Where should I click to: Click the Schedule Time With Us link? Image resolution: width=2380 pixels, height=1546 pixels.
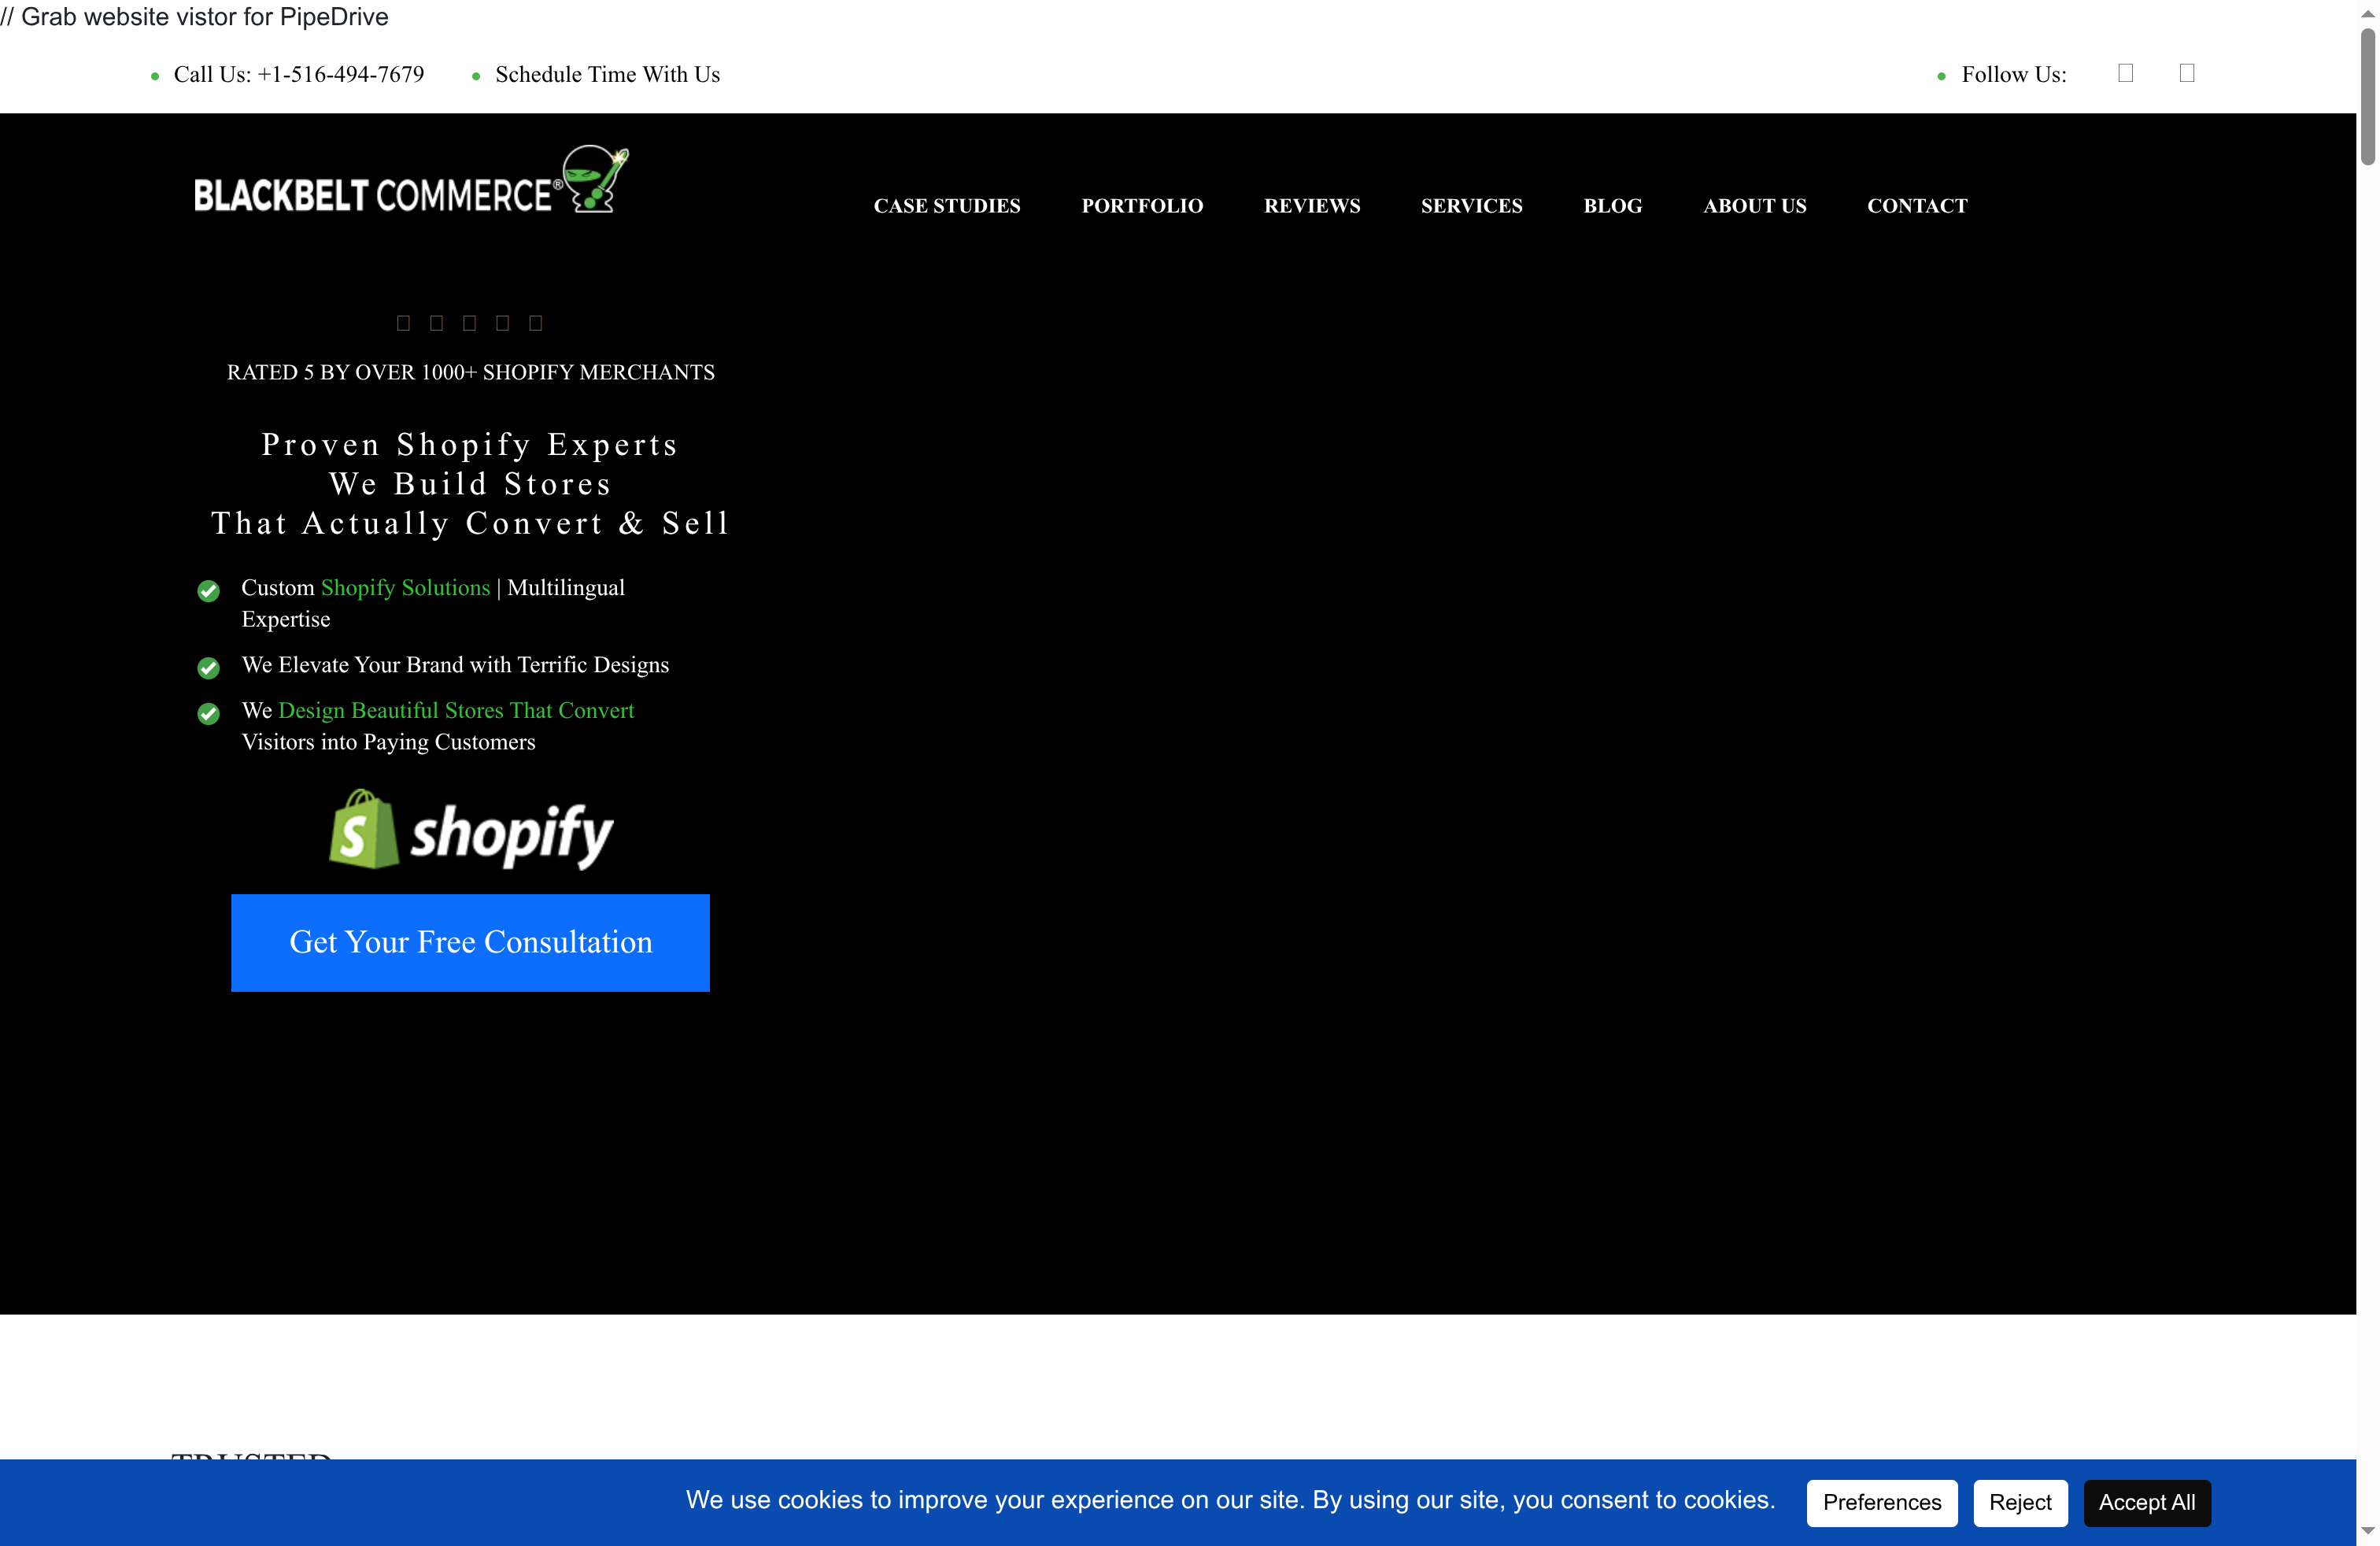607,74
